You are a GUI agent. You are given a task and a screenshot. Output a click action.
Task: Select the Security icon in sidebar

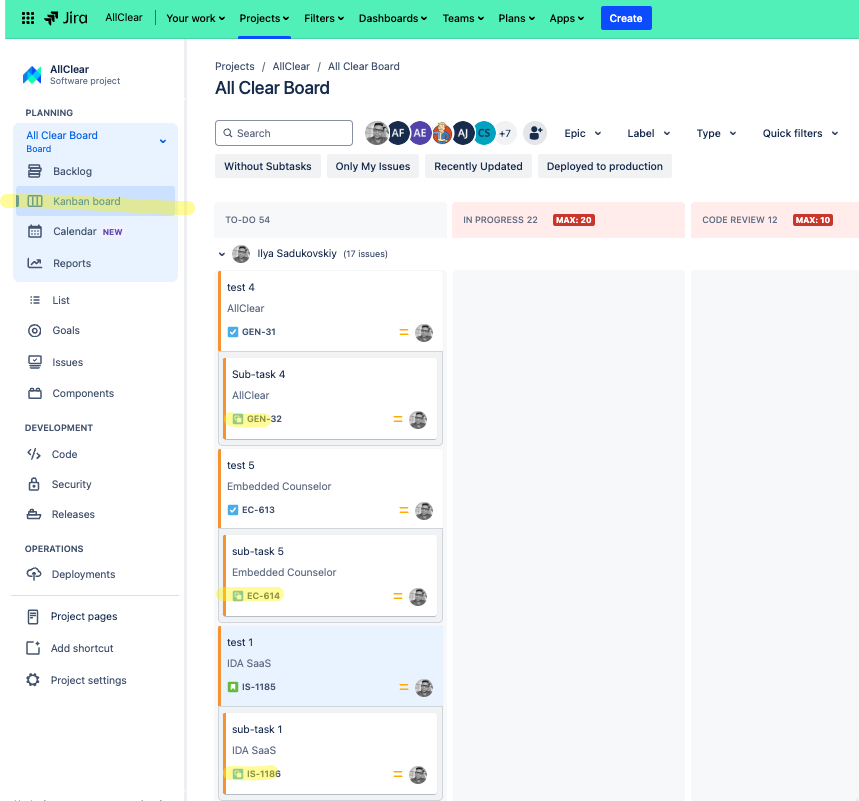click(x=34, y=484)
